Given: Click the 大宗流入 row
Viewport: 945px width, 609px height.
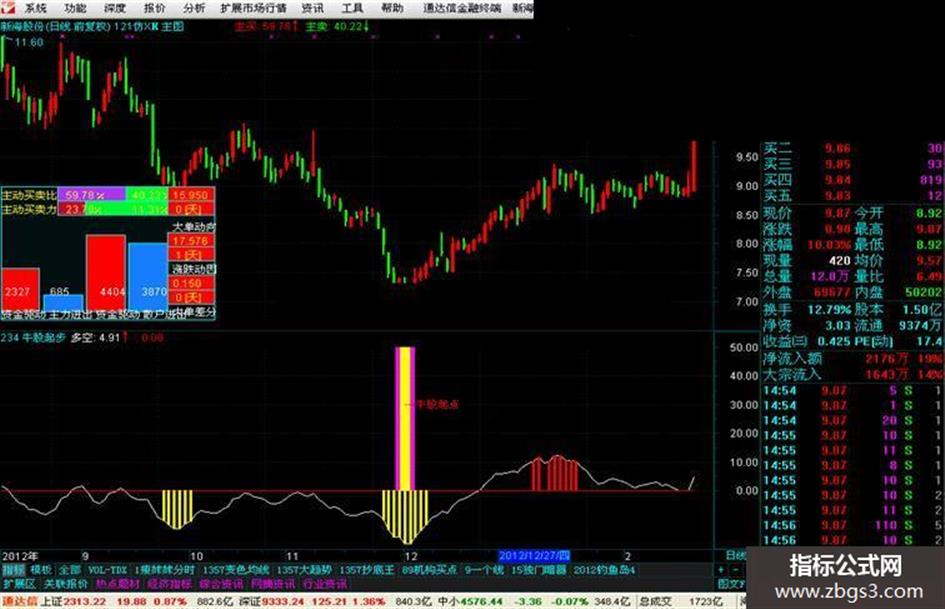Looking at the screenshot, I should click(x=852, y=374).
